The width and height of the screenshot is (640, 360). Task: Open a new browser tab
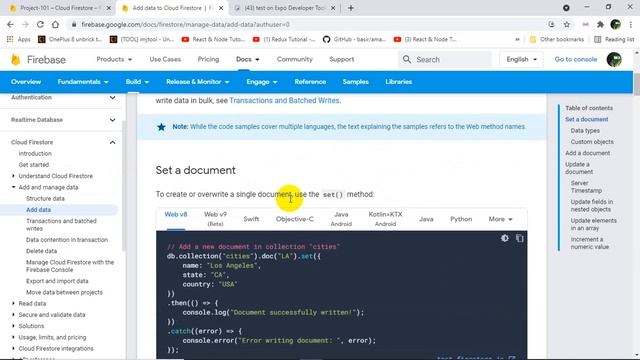(351, 8)
